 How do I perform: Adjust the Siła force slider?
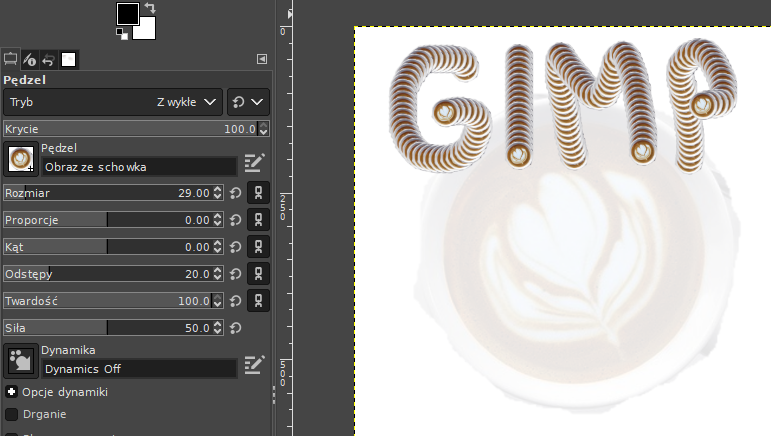108,328
